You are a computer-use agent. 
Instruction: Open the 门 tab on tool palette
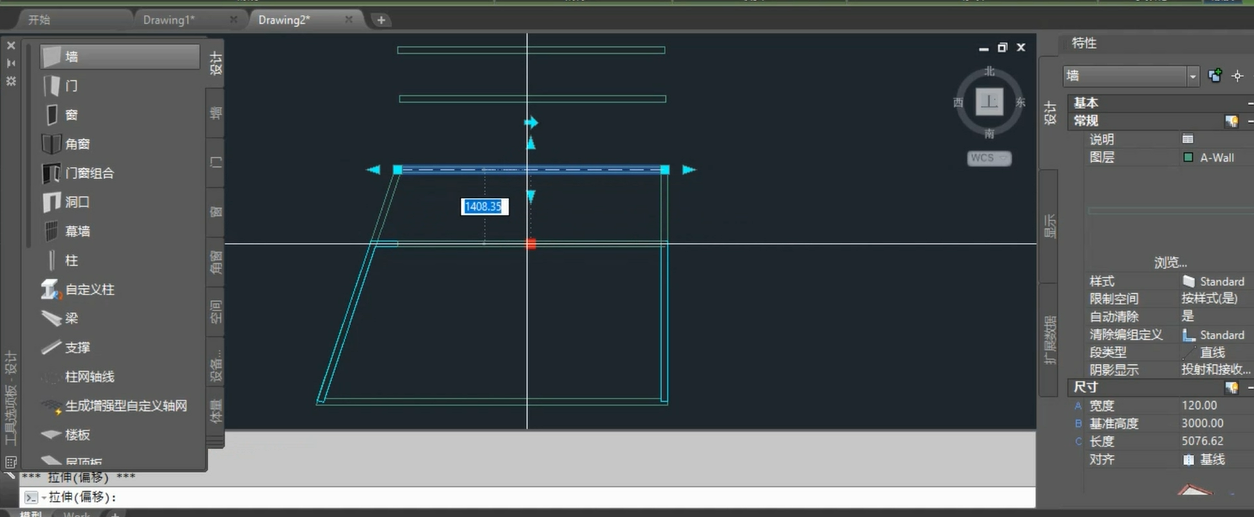click(215, 161)
